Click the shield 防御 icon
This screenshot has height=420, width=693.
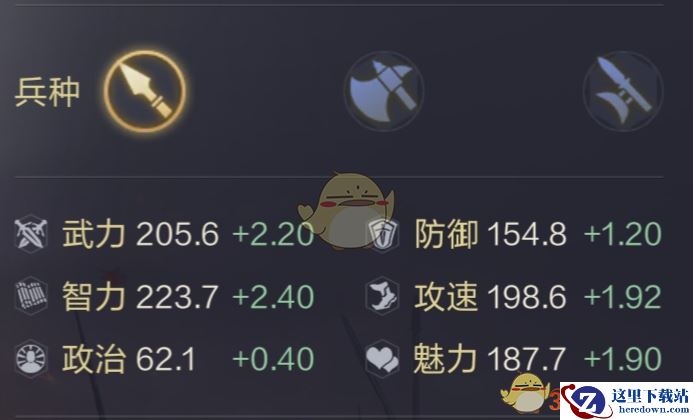383,234
